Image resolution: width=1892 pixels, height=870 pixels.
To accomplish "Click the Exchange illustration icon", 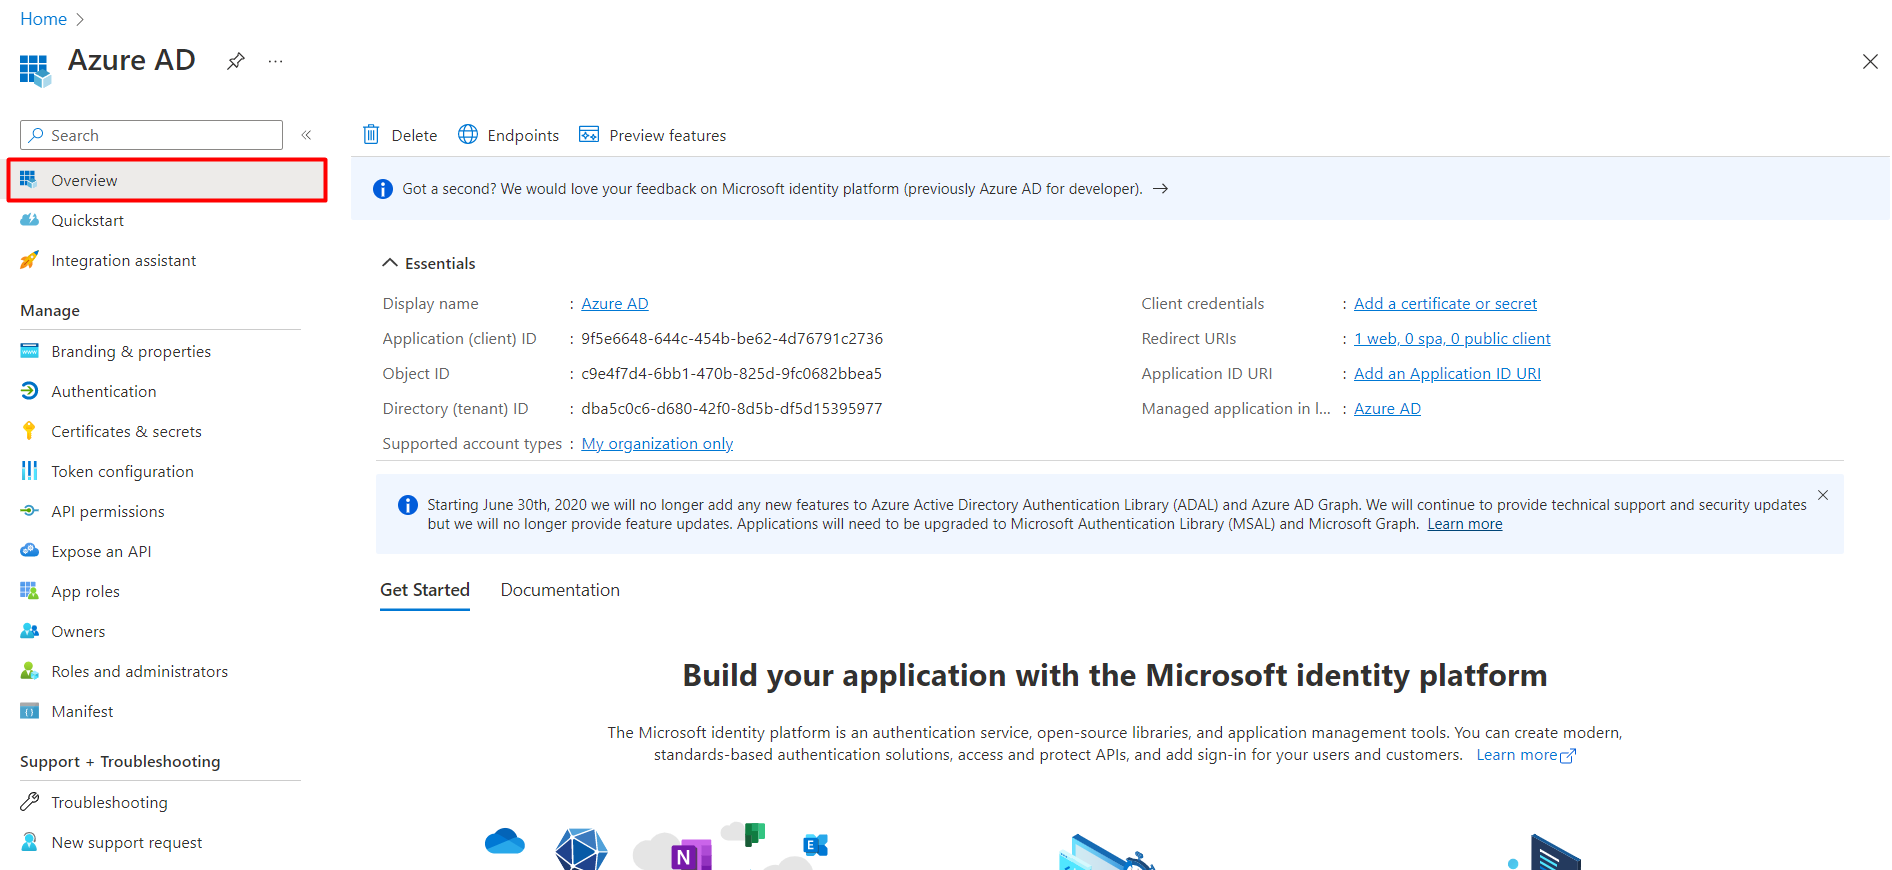I will 816,845.
